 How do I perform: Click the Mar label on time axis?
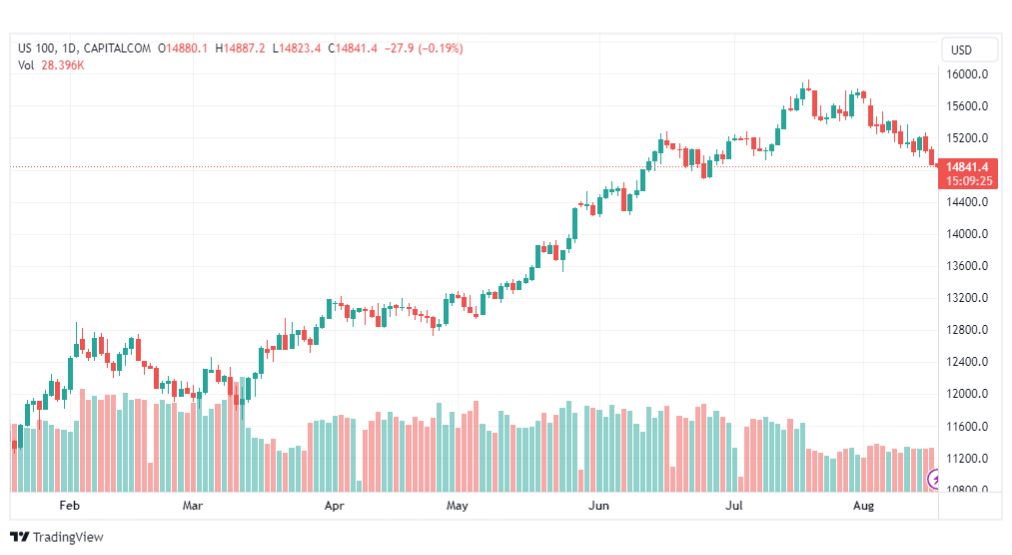[192, 505]
